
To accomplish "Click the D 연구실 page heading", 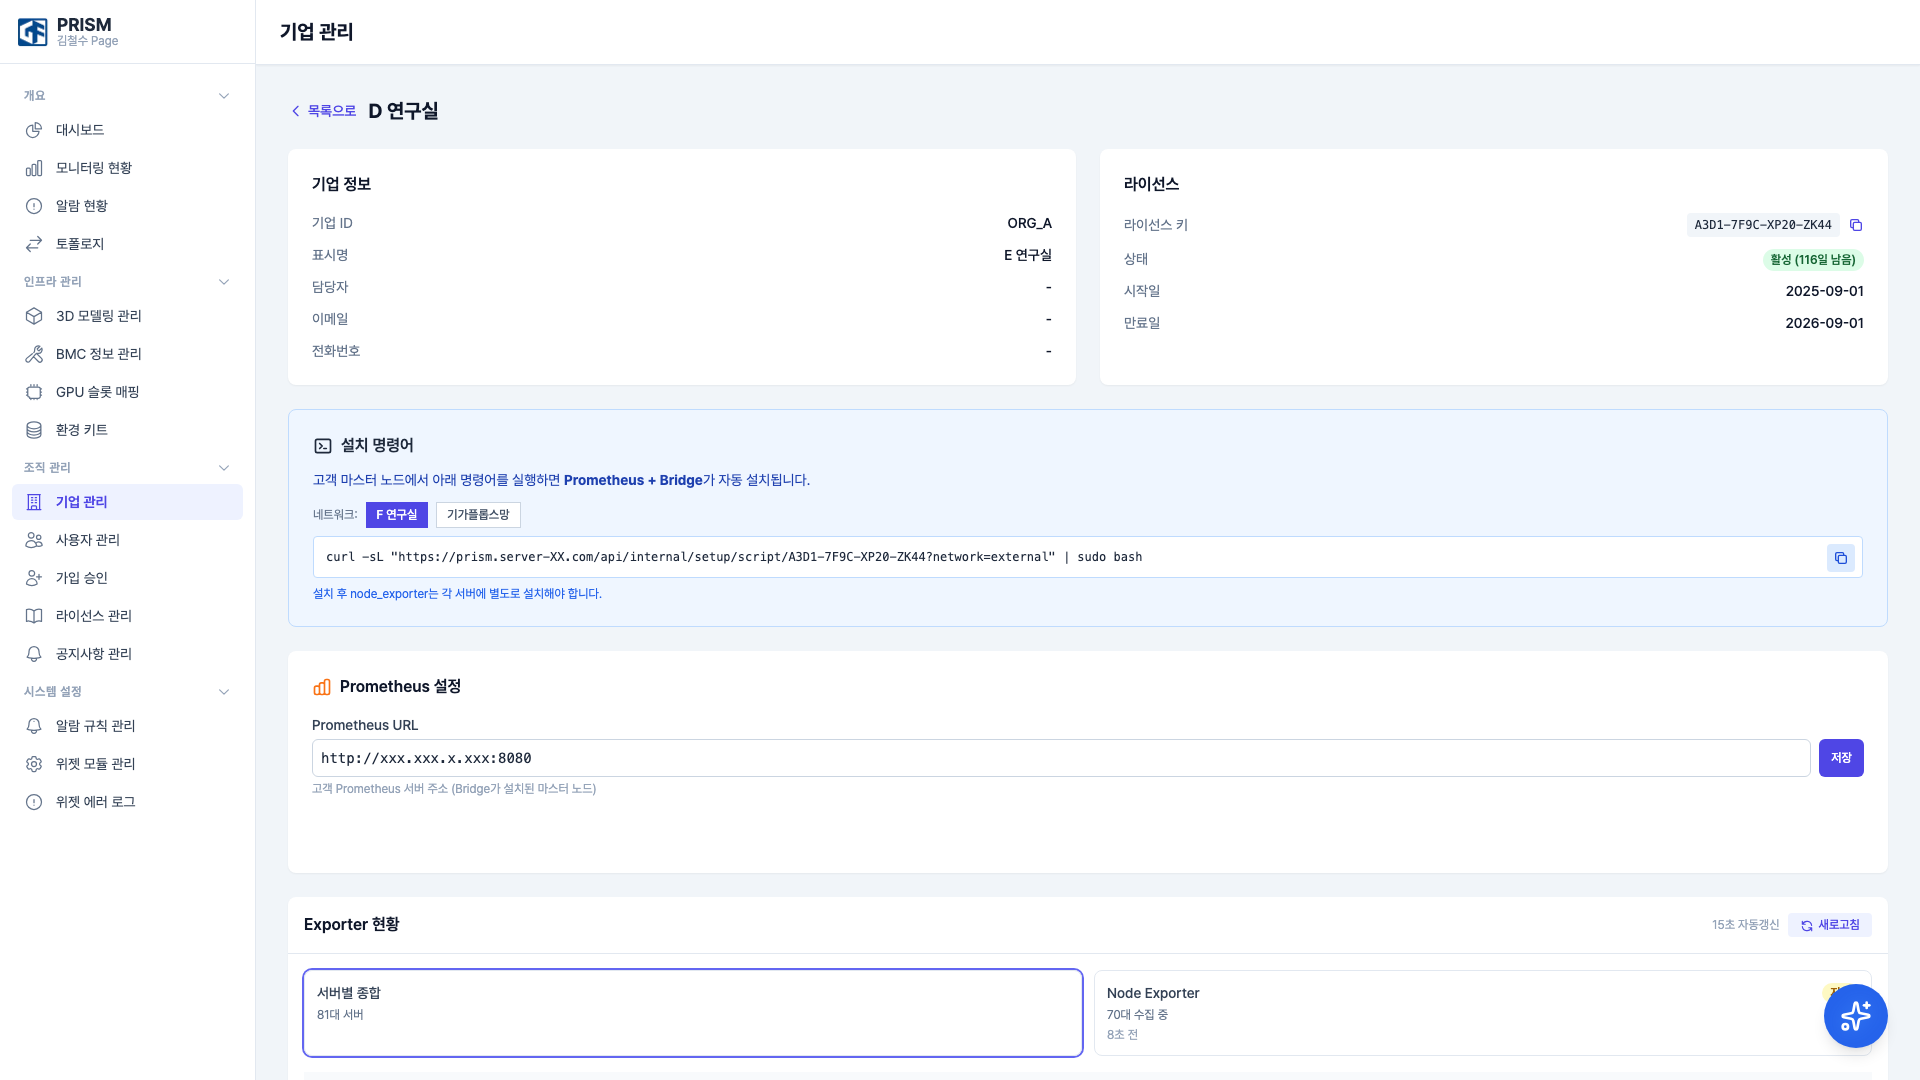I will point(403,111).
